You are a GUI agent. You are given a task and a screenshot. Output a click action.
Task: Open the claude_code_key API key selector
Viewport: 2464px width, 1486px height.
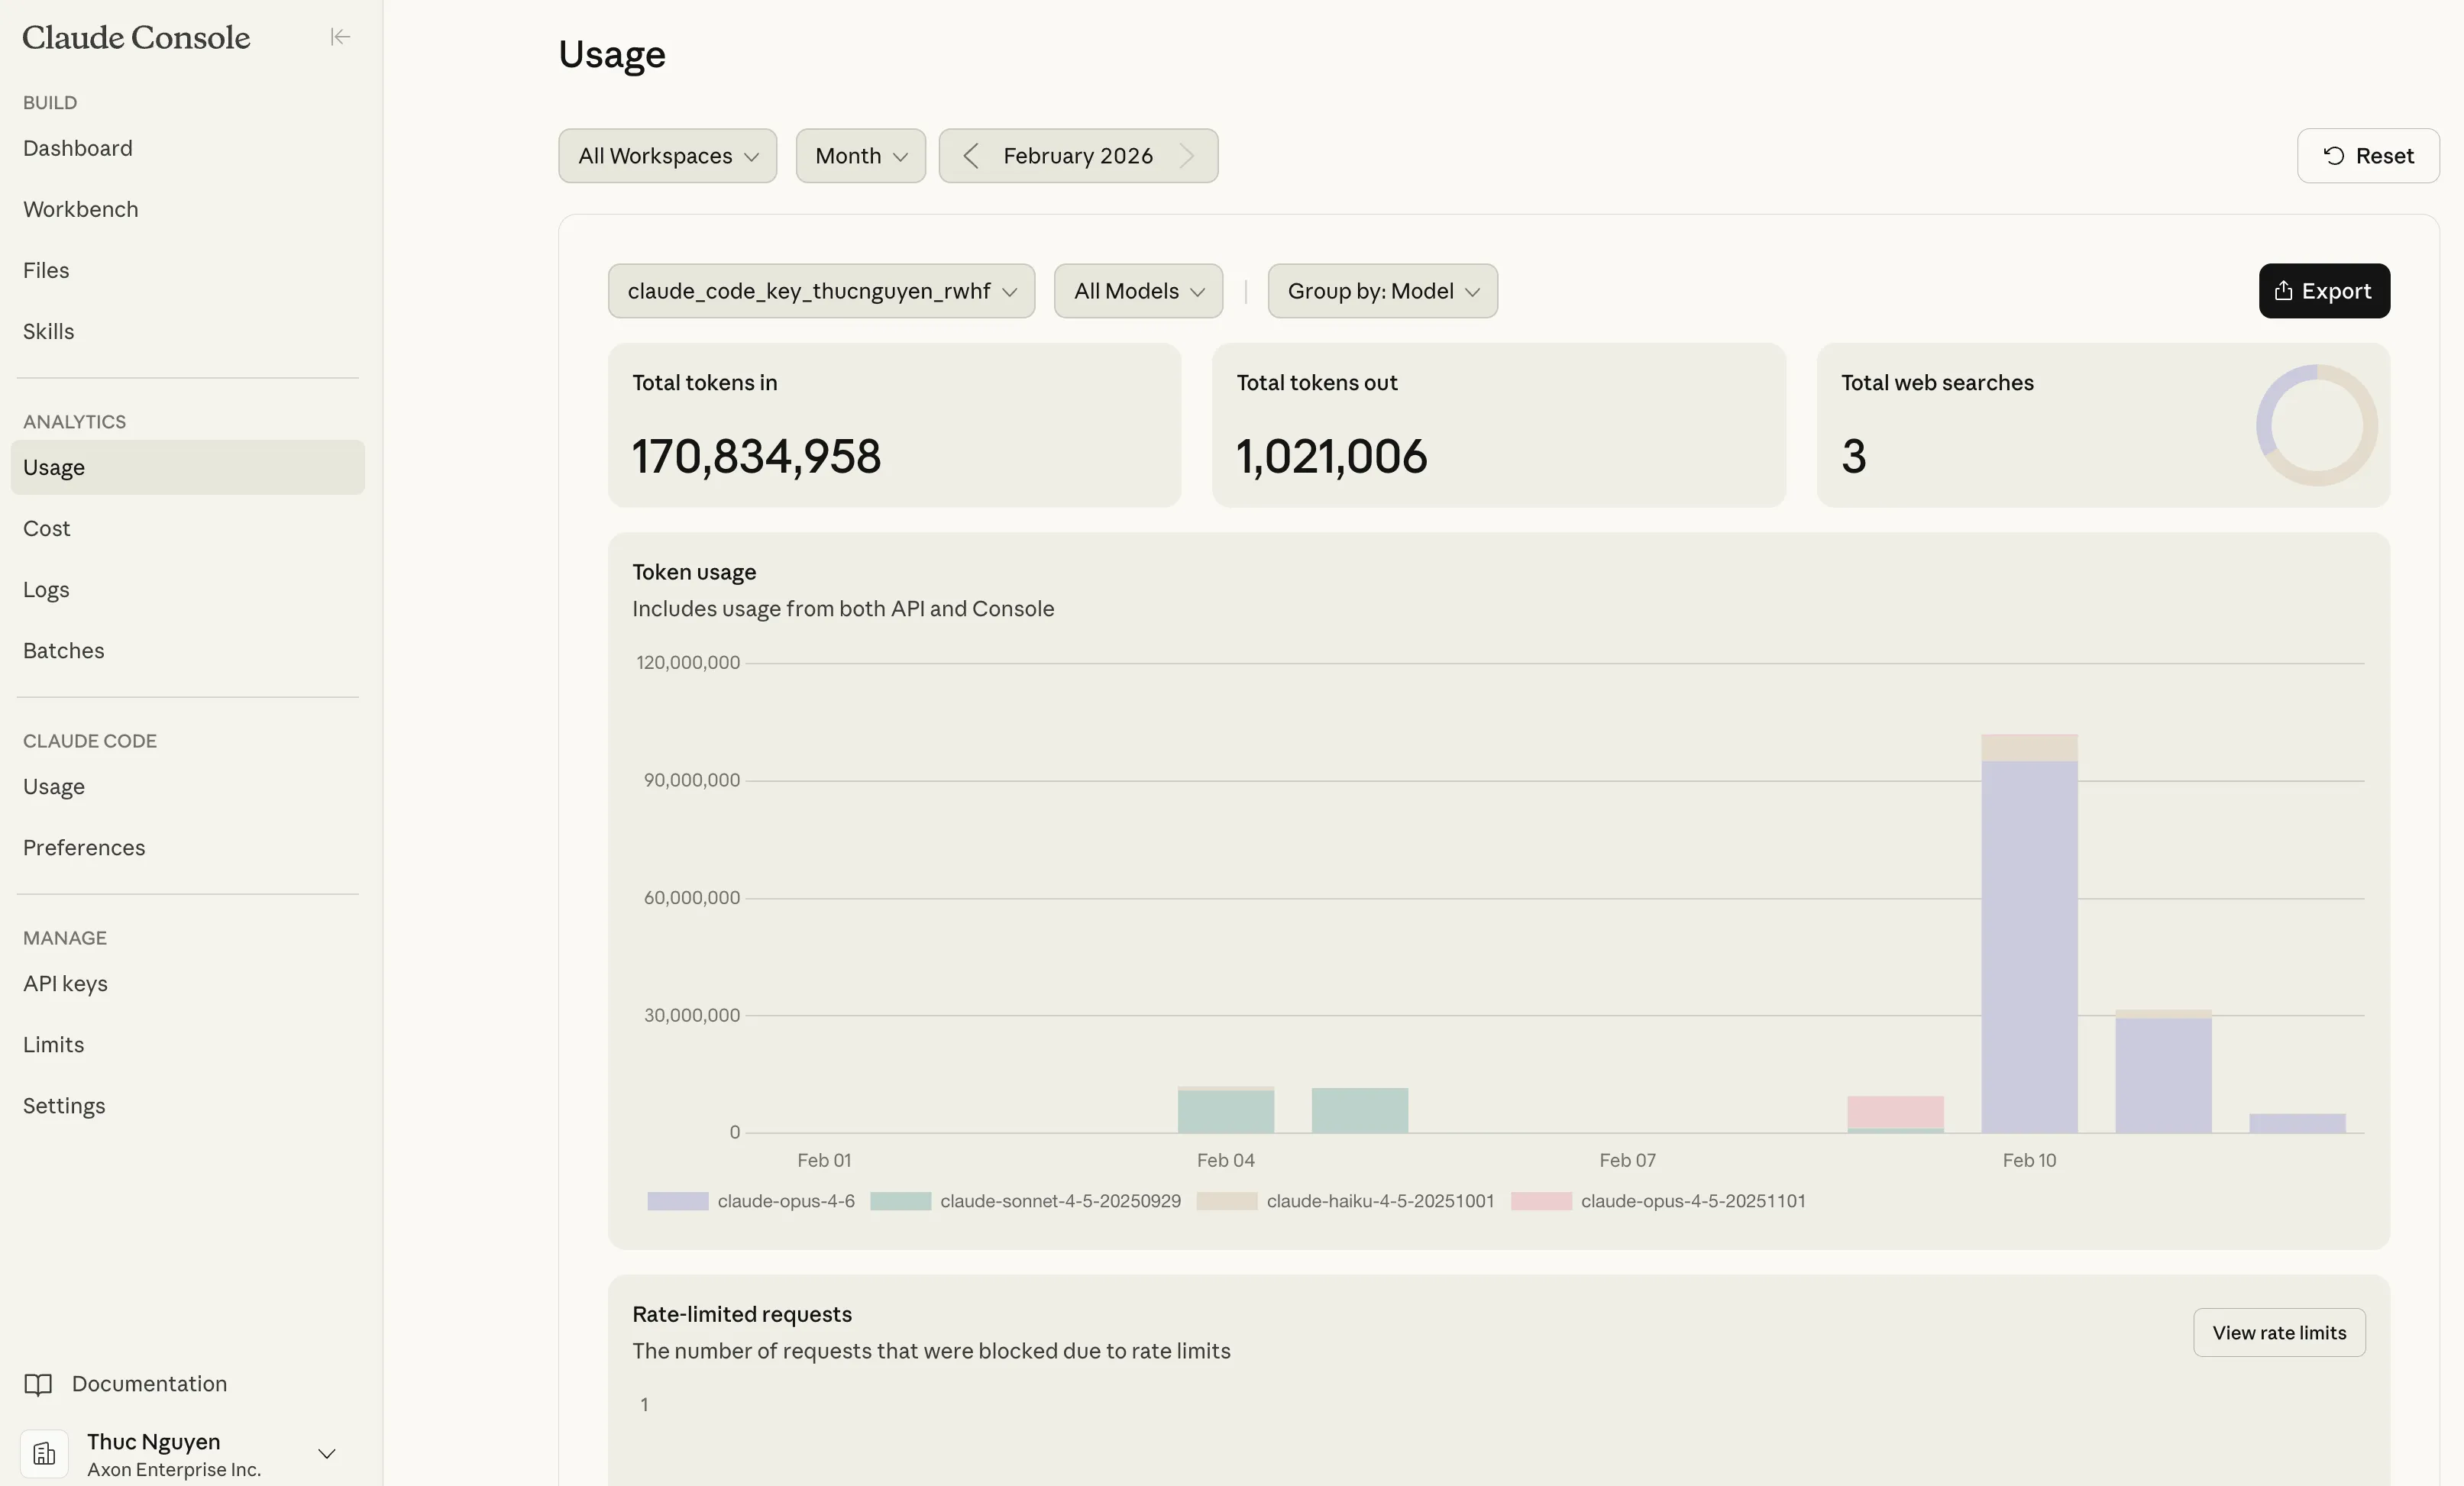pyautogui.click(x=820, y=291)
